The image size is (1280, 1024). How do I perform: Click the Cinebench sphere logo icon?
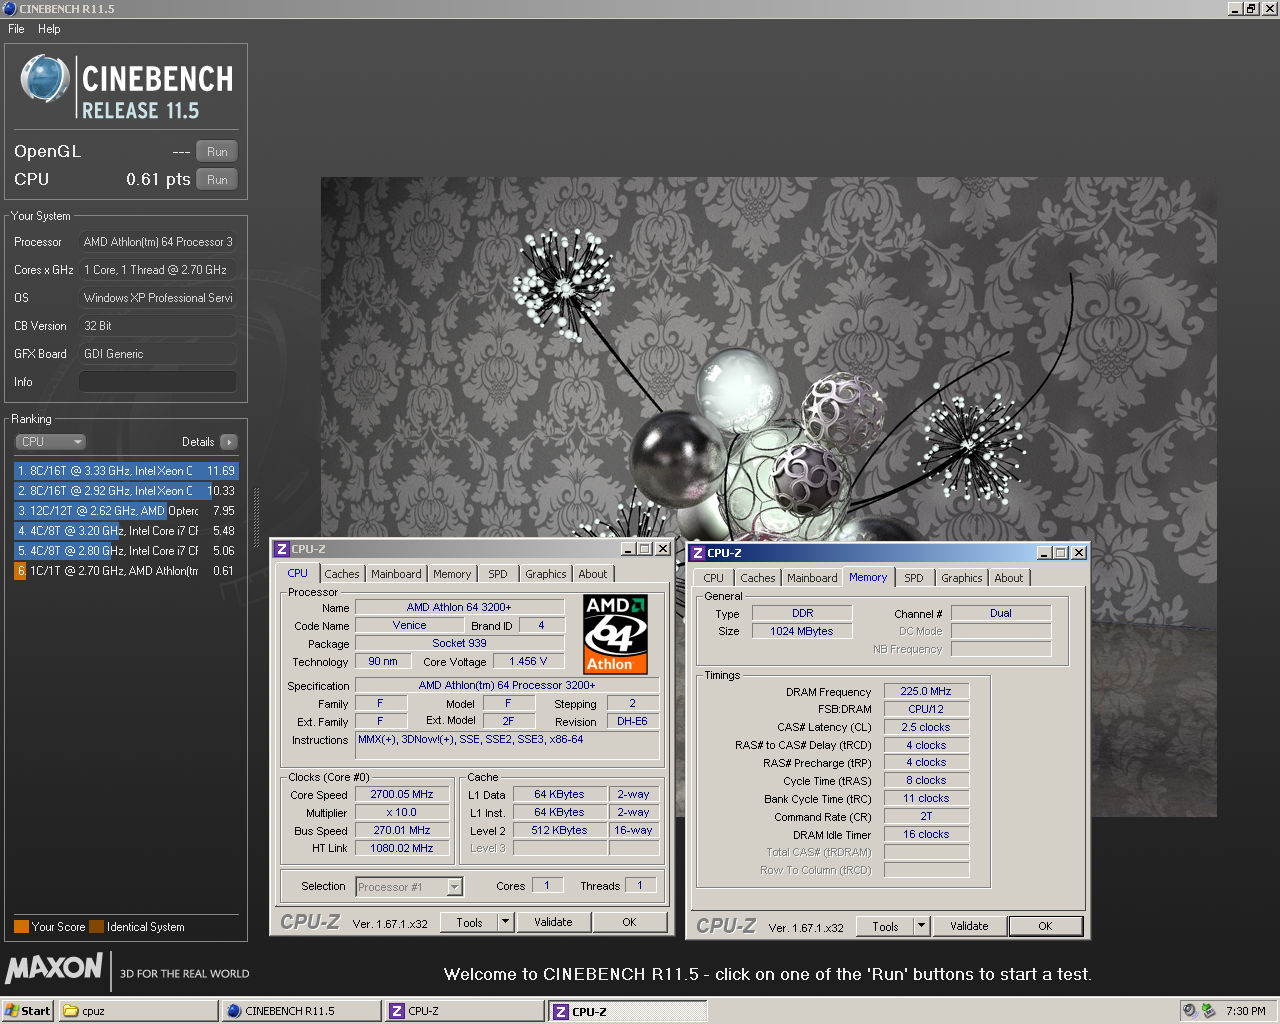[x=45, y=79]
